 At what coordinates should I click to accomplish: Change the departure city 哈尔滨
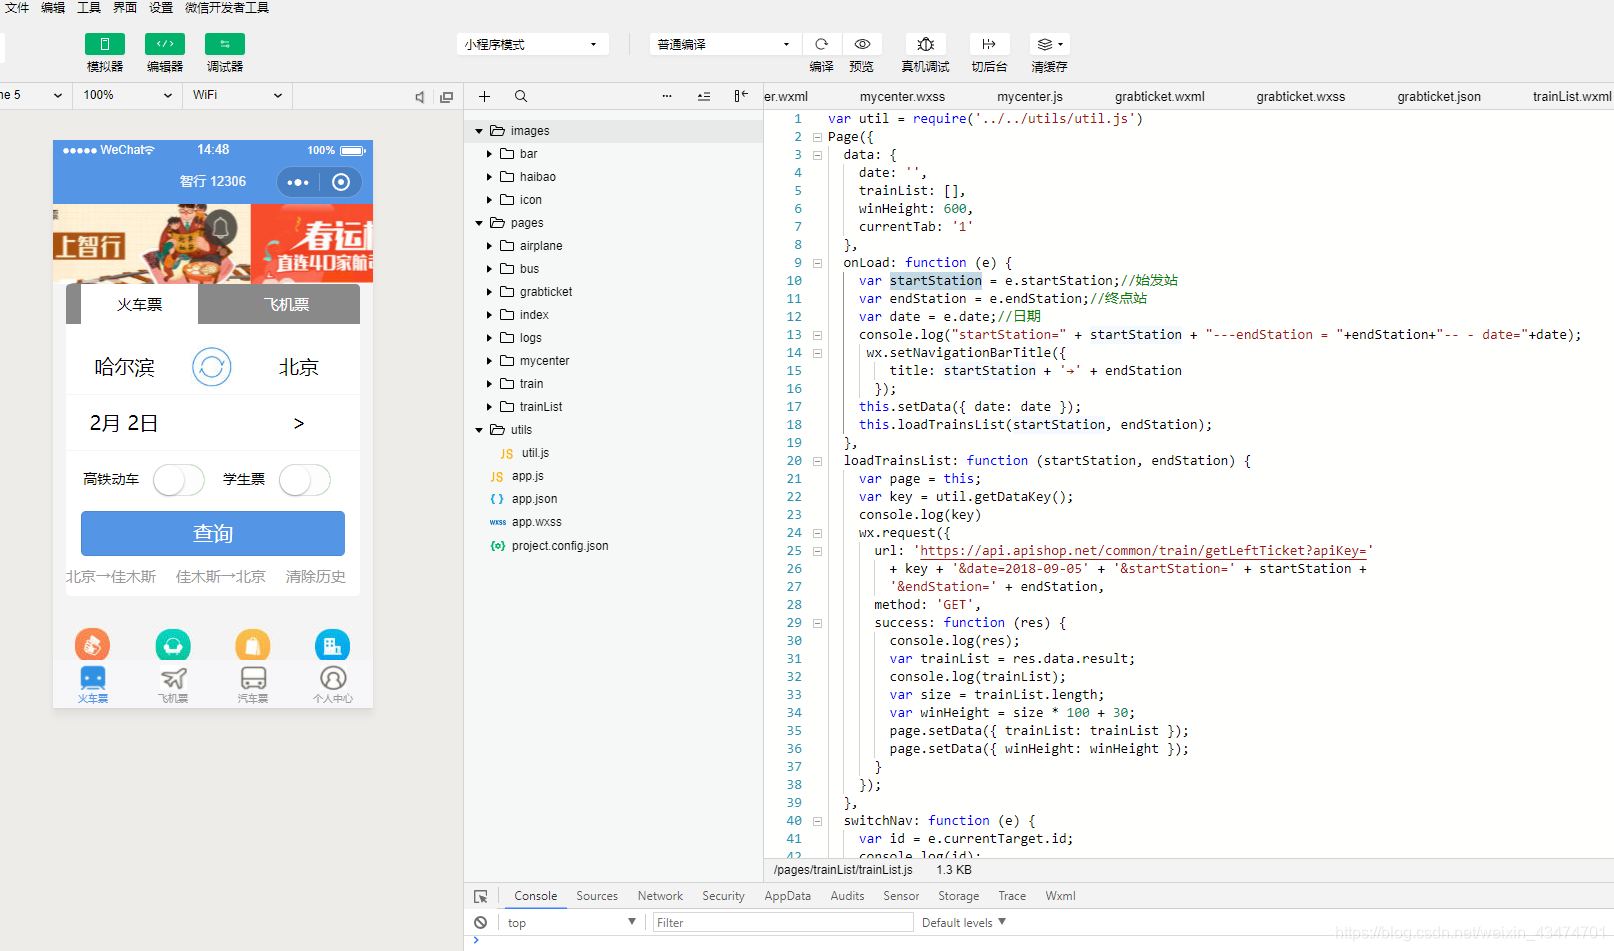(125, 367)
